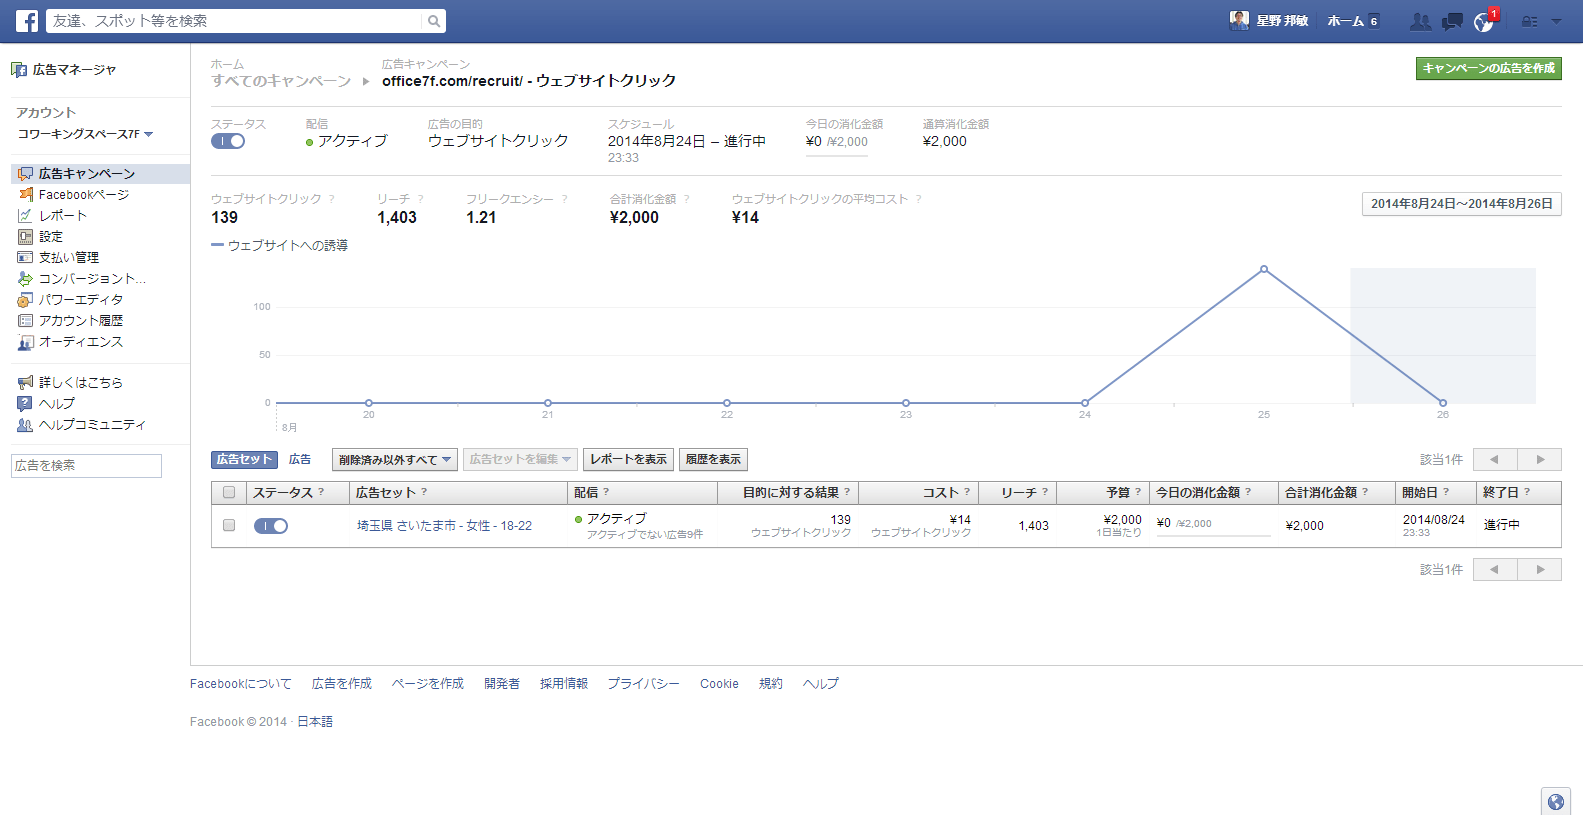
Task: Click the 今日の消化金額 budget progress bar in row
Action: pyautogui.click(x=1213, y=536)
